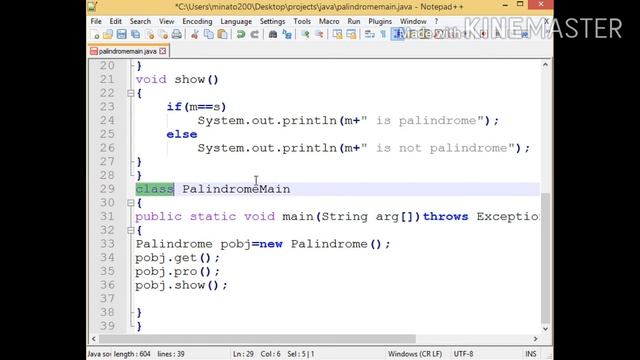Screen dimensions: 640x360
Task: Click the Close file toolbar icon
Action: click(150, 35)
